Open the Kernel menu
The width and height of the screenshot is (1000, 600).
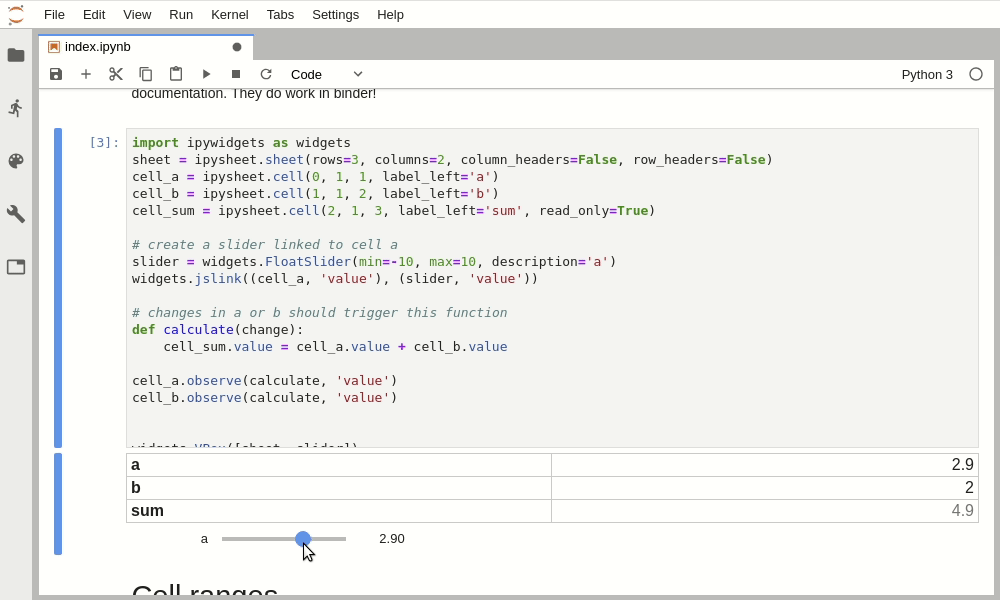point(230,15)
